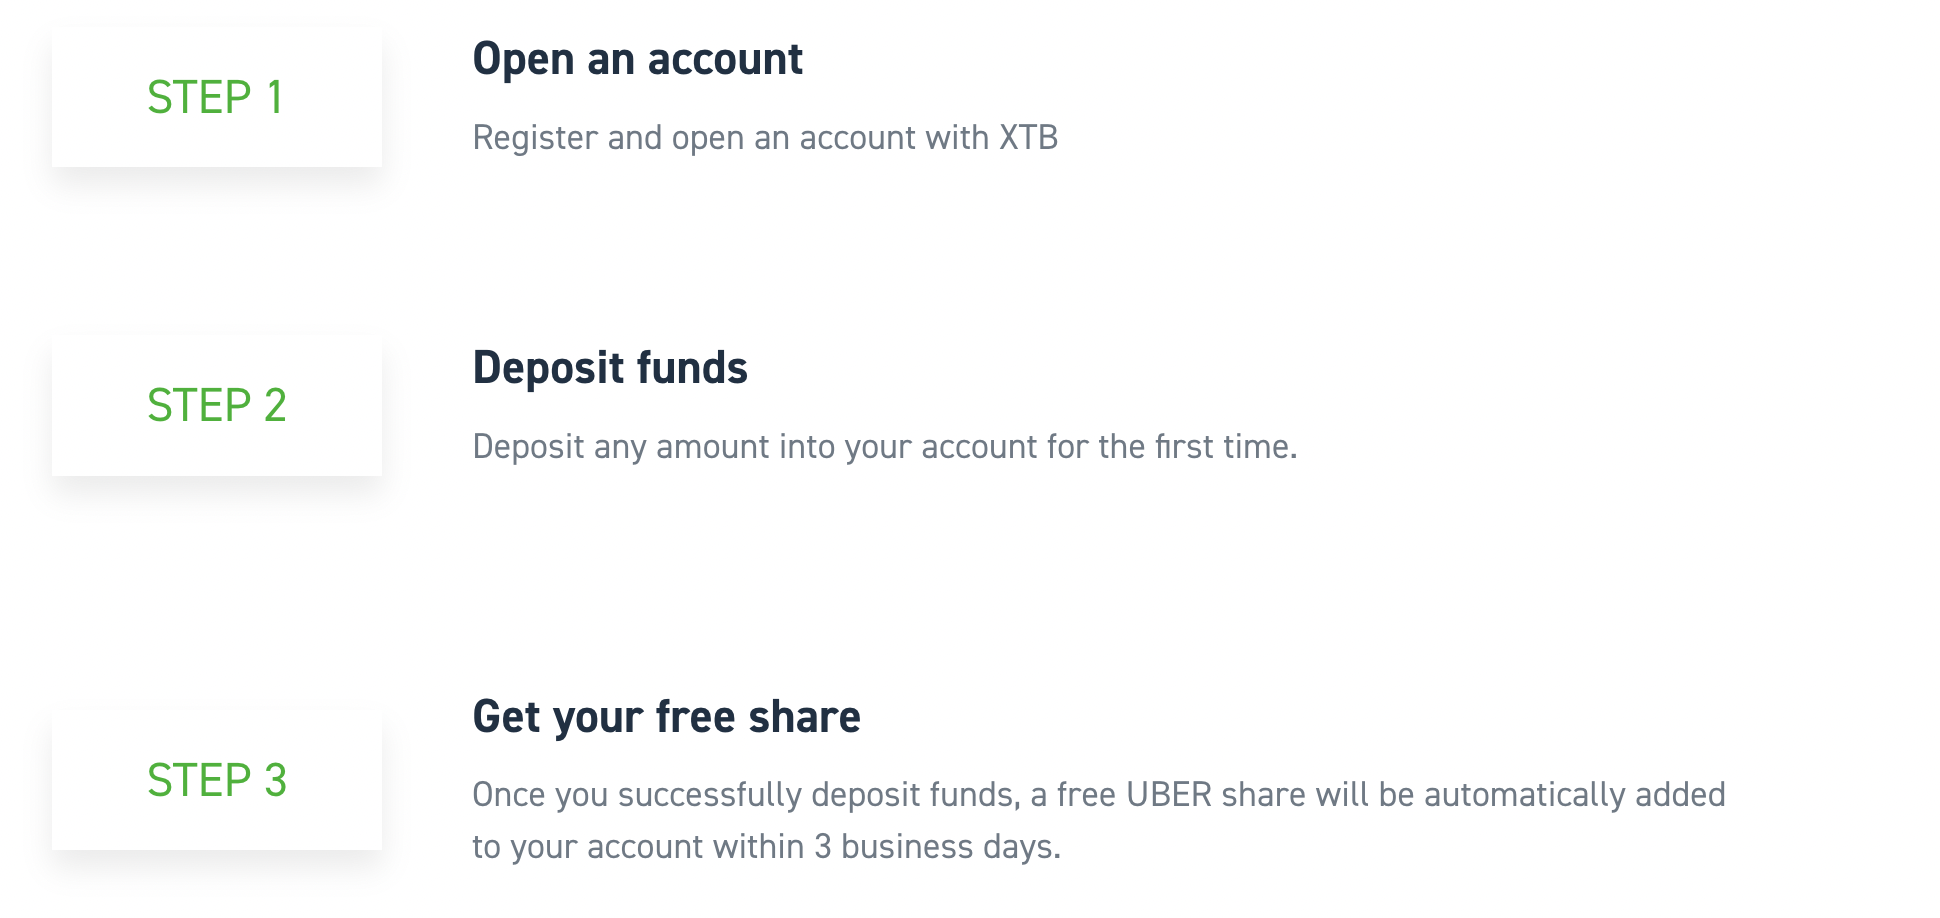The height and width of the screenshot is (918, 1940).
Task: Select the STEP 2 card
Action: point(216,405)
